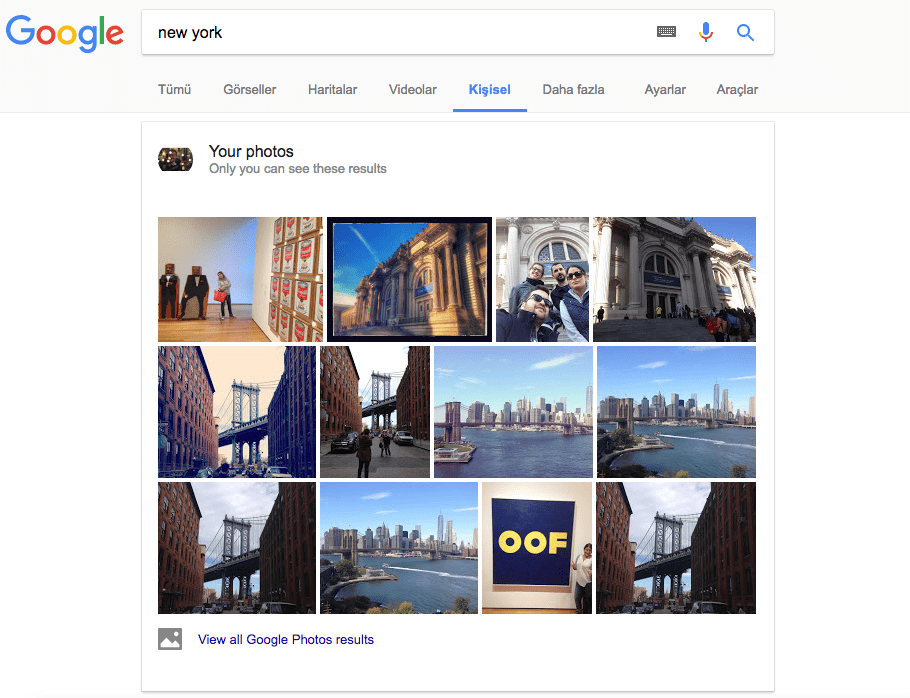Click the Google logo
Image resolution: width=910 pixels, height=698 pixels.
click(65, 33)
